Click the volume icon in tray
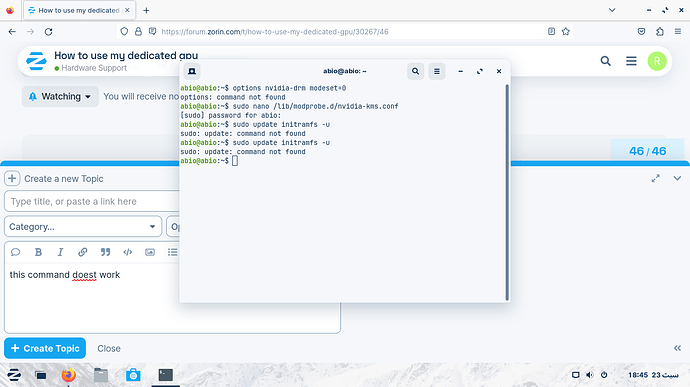690x387 pixels. point(590,375)
